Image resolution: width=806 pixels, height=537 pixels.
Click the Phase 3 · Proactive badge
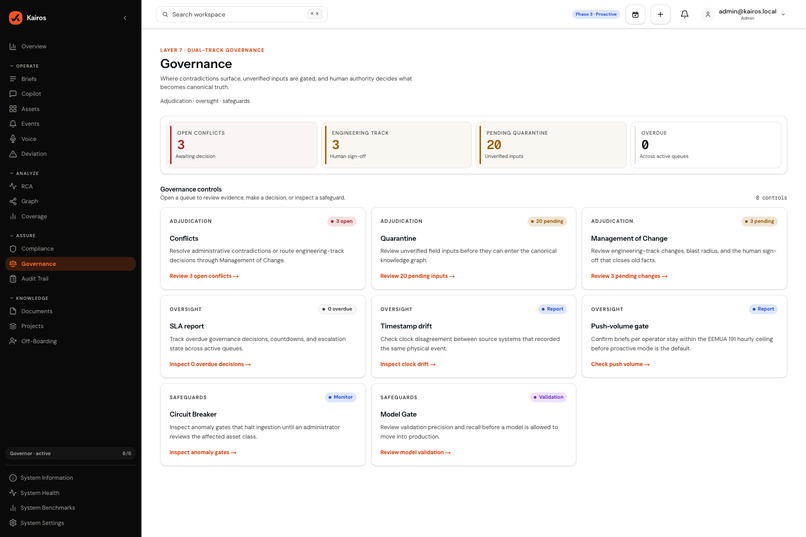pos(596,14)
